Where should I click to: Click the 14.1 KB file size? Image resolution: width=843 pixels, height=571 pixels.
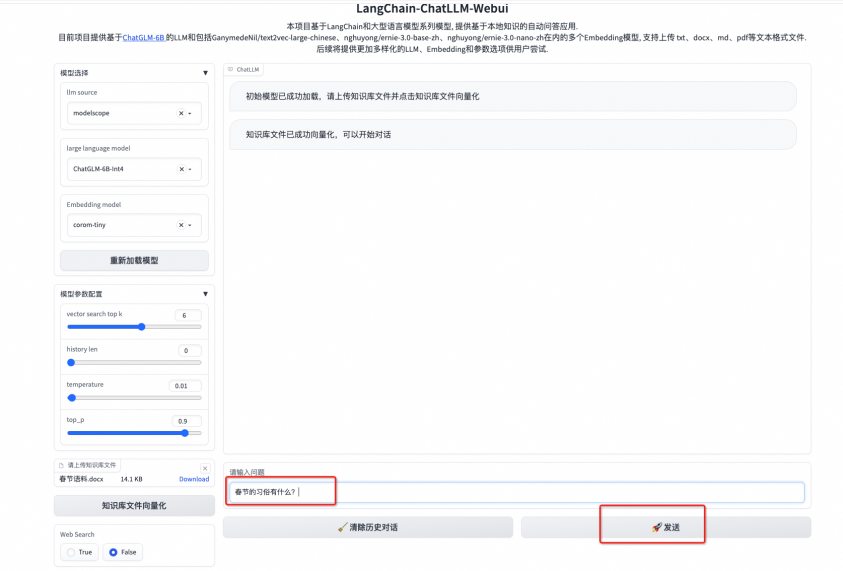[131, 479]
